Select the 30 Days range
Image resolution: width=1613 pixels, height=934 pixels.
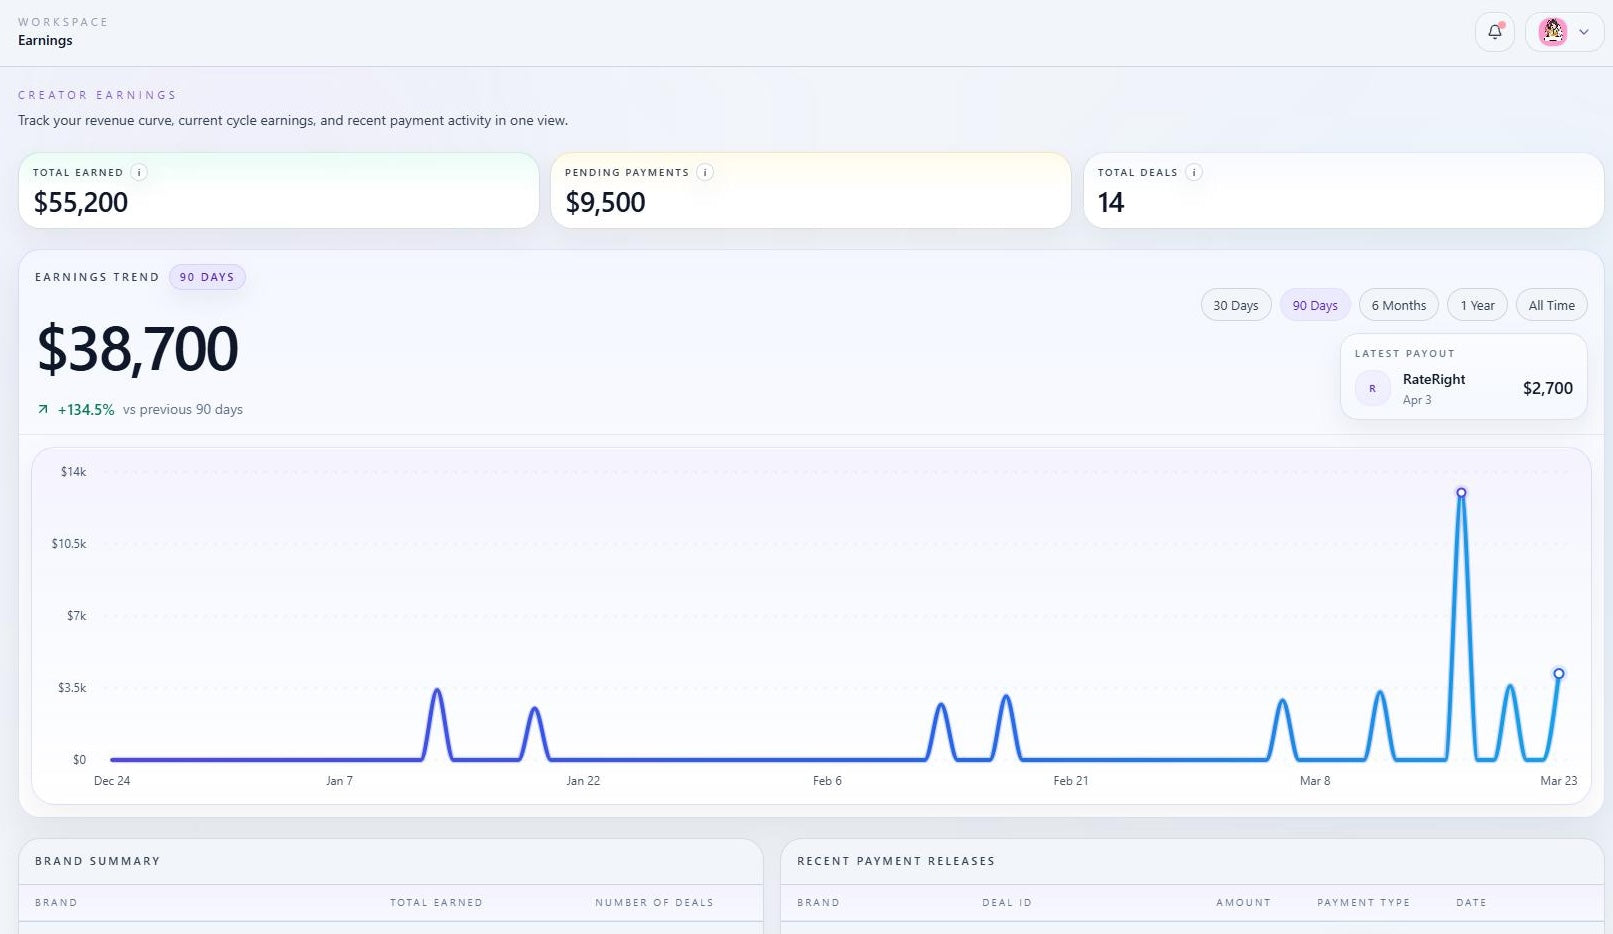pyautogui.click(x=1235, y=305)
